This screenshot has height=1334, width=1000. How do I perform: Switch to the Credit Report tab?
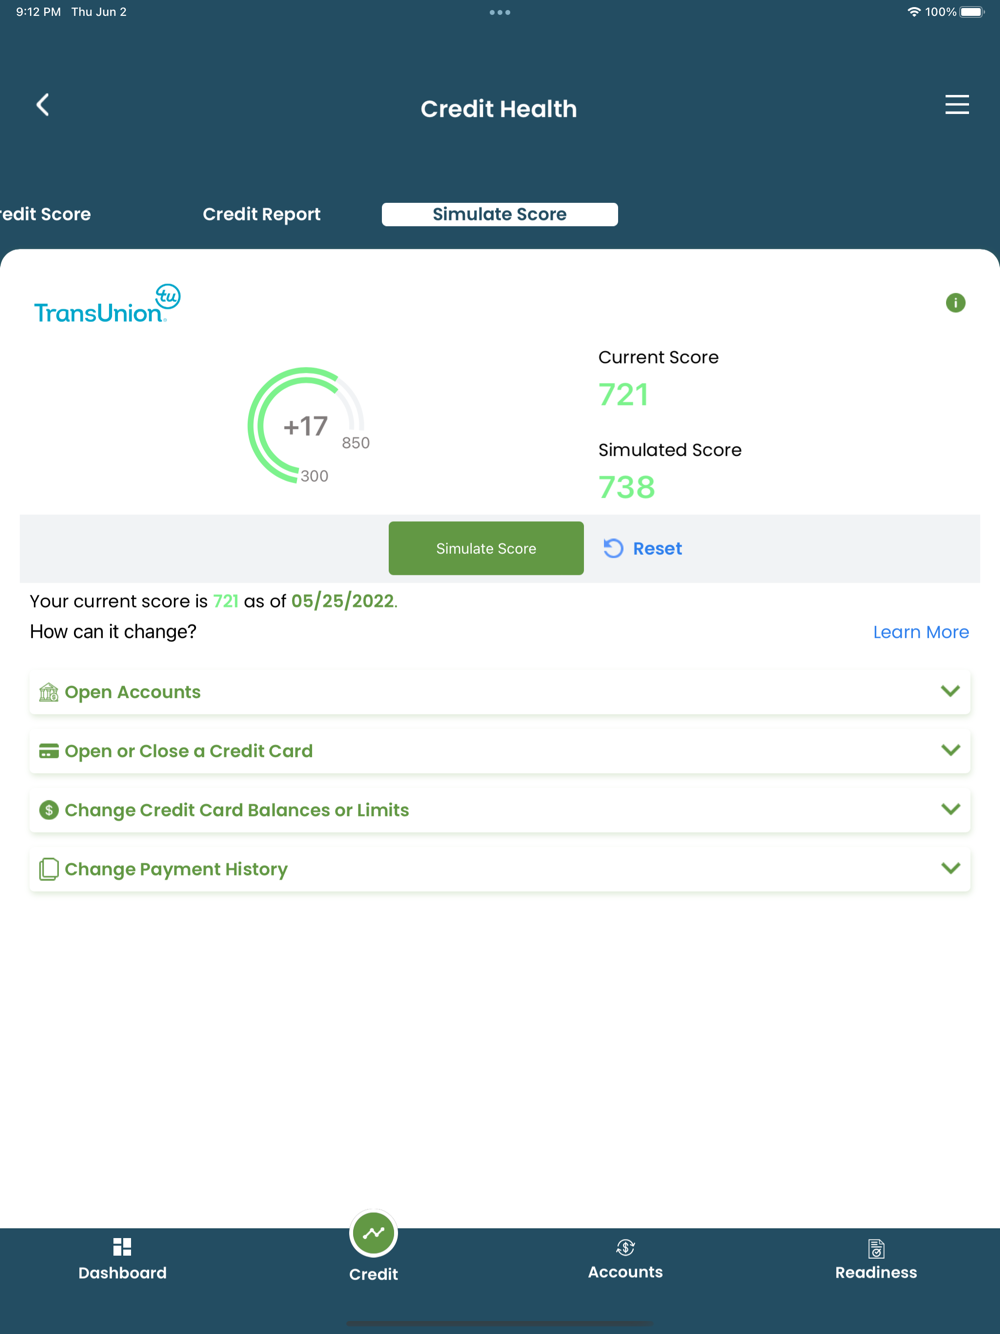pyautogui.click(x=262, y=214)
